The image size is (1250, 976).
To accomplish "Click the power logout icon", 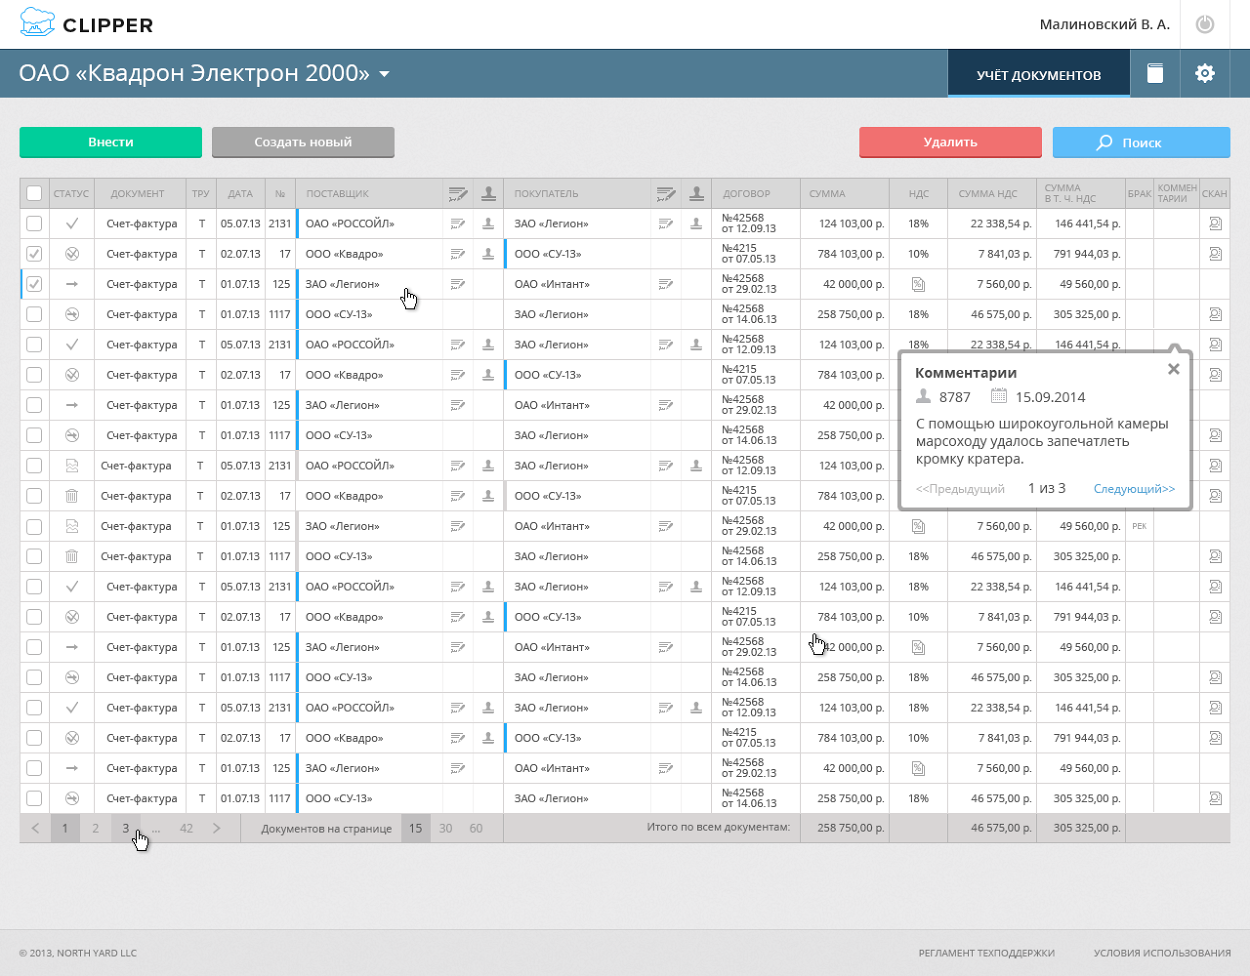I will (1205, 24).
